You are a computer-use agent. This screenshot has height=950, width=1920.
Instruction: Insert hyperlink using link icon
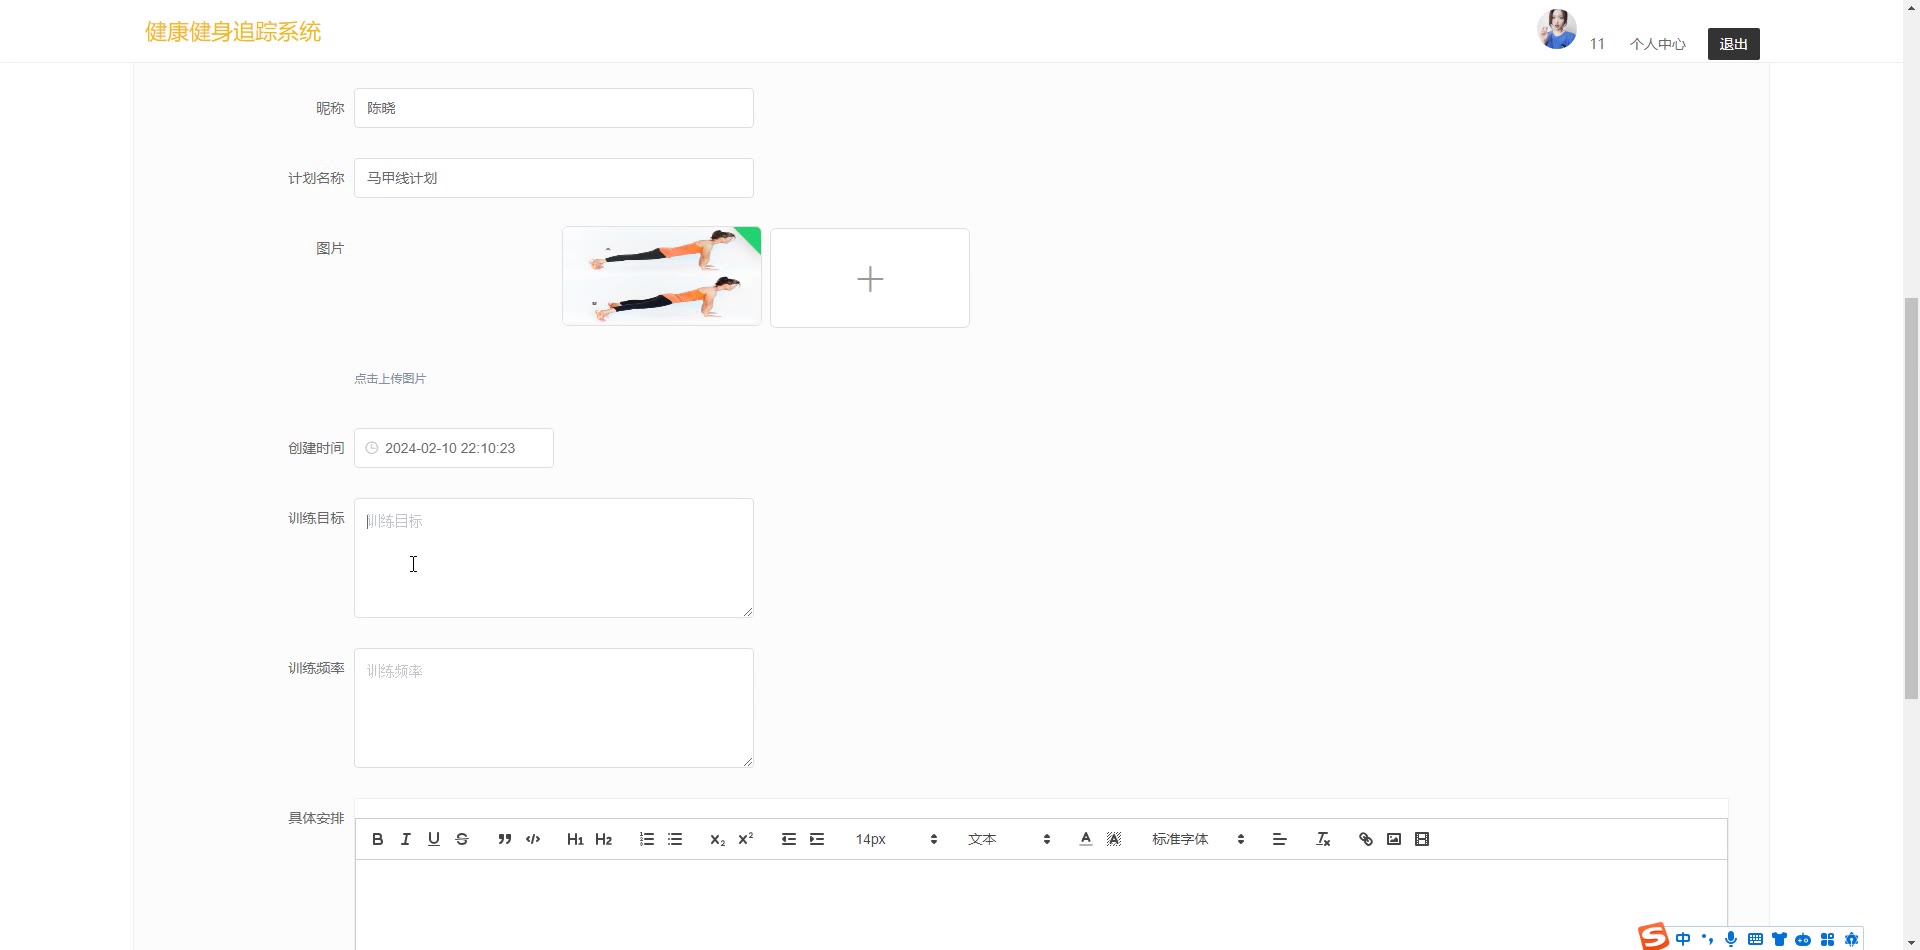1366,839
